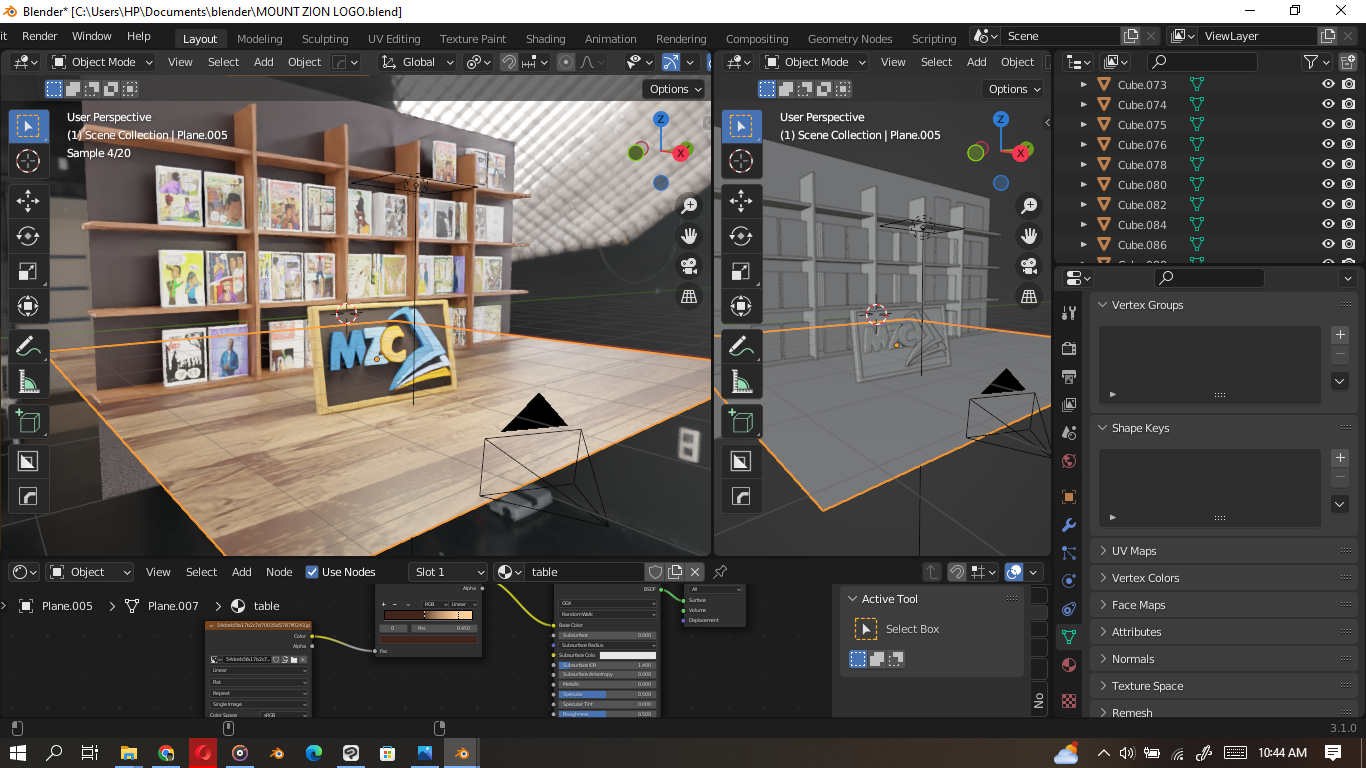Adjust the Roughness slider on the Principled BSDF
Screen dimensions: 1366x768
(x=607, y=713)
